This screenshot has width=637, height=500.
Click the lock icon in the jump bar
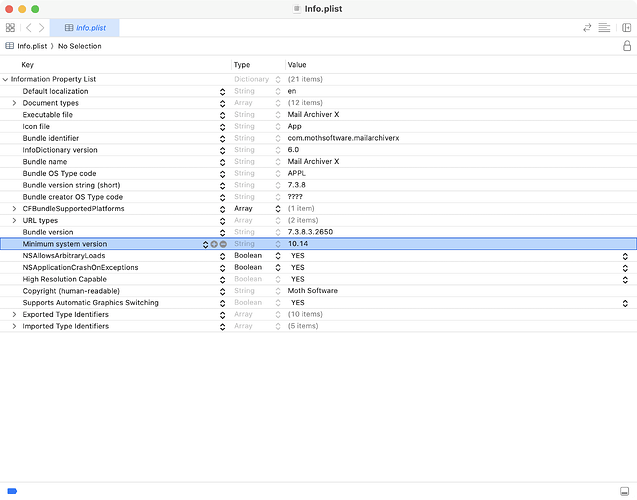(627, 45)
